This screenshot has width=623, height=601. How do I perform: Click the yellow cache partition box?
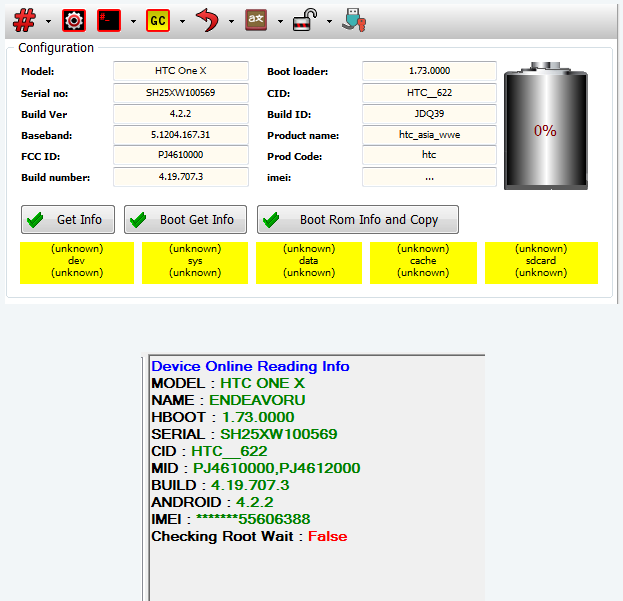click(424, 263)
